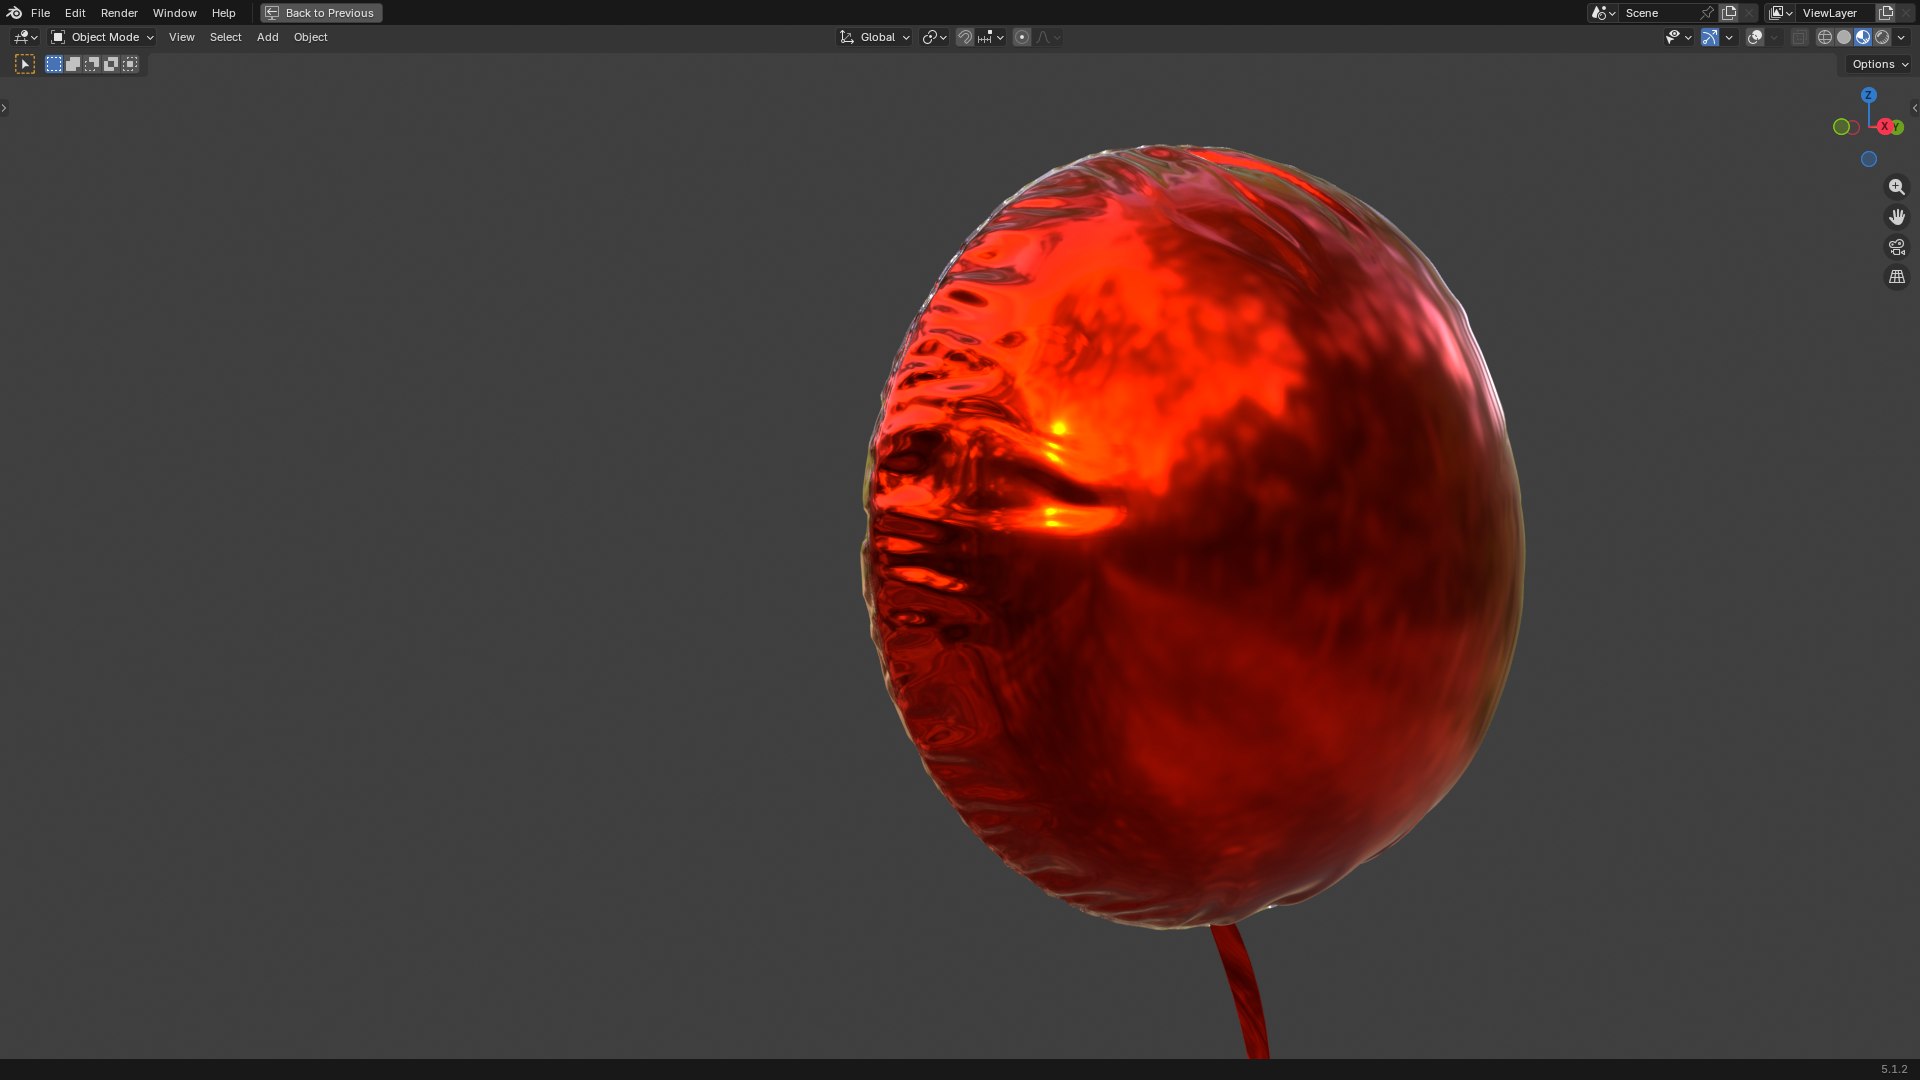Open the gizmos options dropdown arrow
Screen dimensions: 1920x1080
point(1729,37)
